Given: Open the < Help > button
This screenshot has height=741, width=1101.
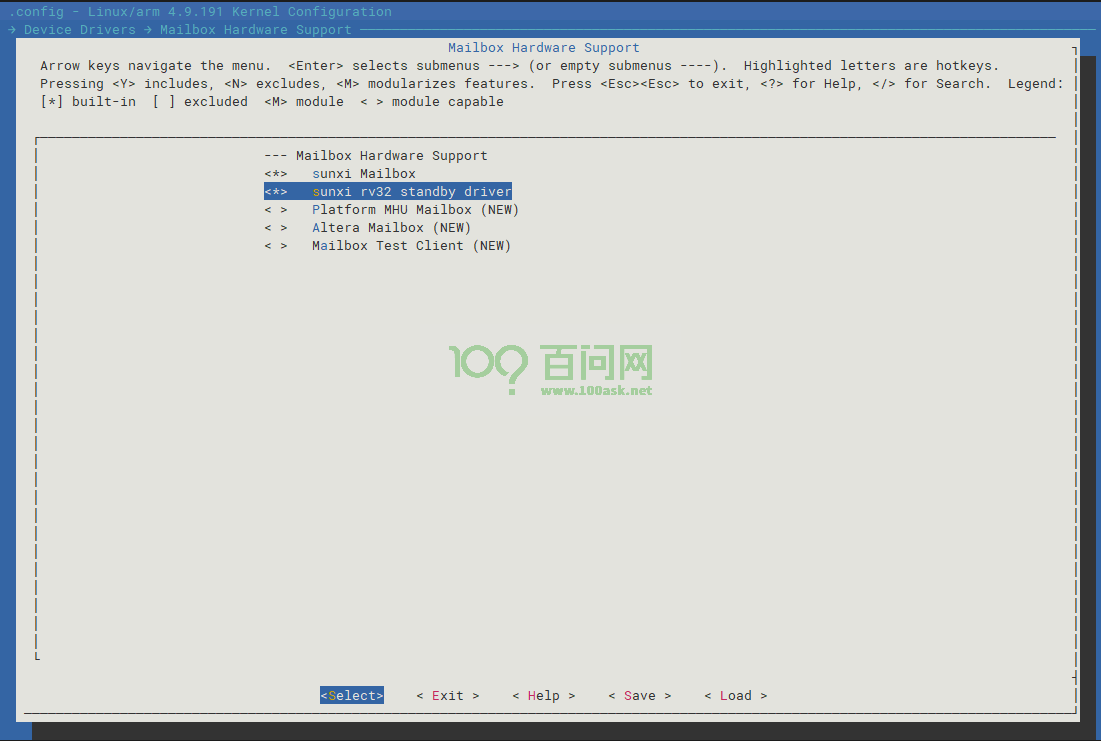Looking at the screenshot, I should pyautogui.click(x=543, y=696).
